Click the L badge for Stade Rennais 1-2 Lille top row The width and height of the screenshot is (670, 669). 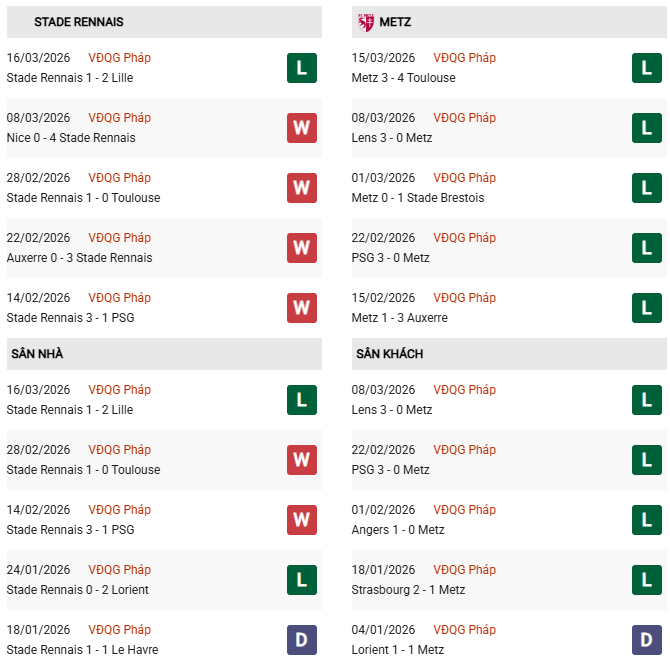301,68
